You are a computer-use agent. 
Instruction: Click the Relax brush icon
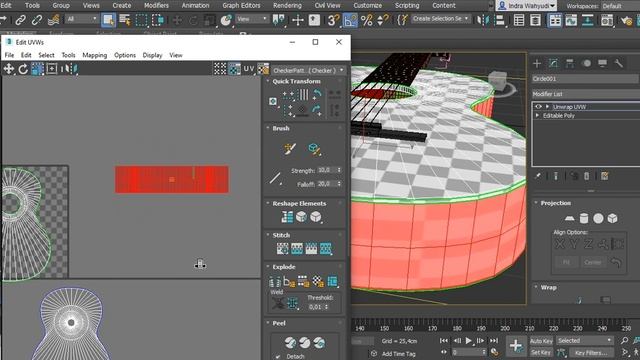pos(314,149)
